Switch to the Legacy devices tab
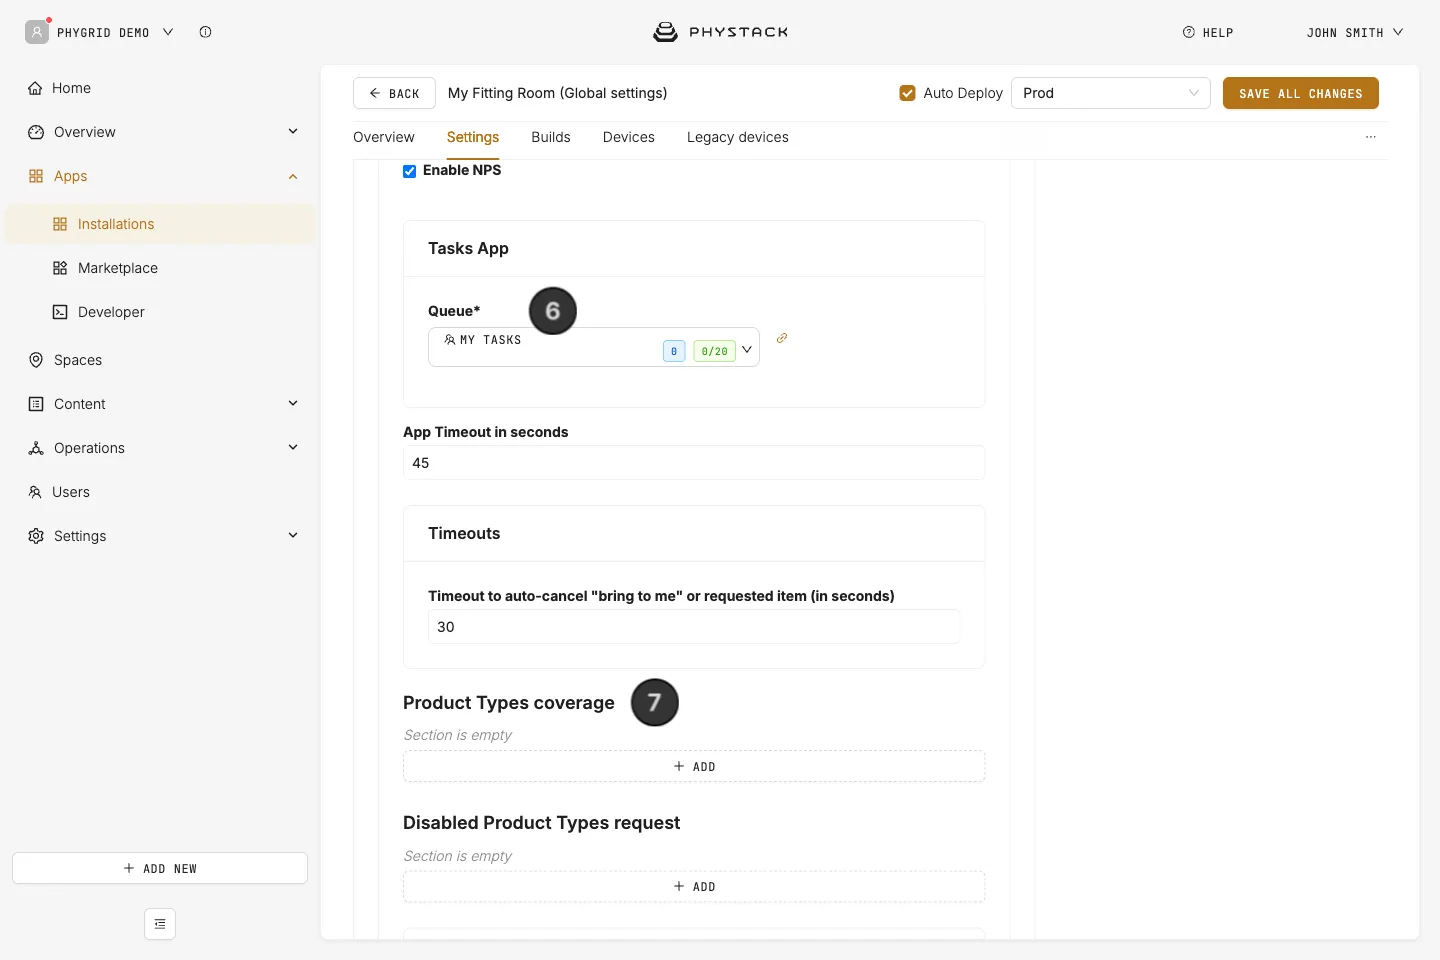 tap(738, 137)
